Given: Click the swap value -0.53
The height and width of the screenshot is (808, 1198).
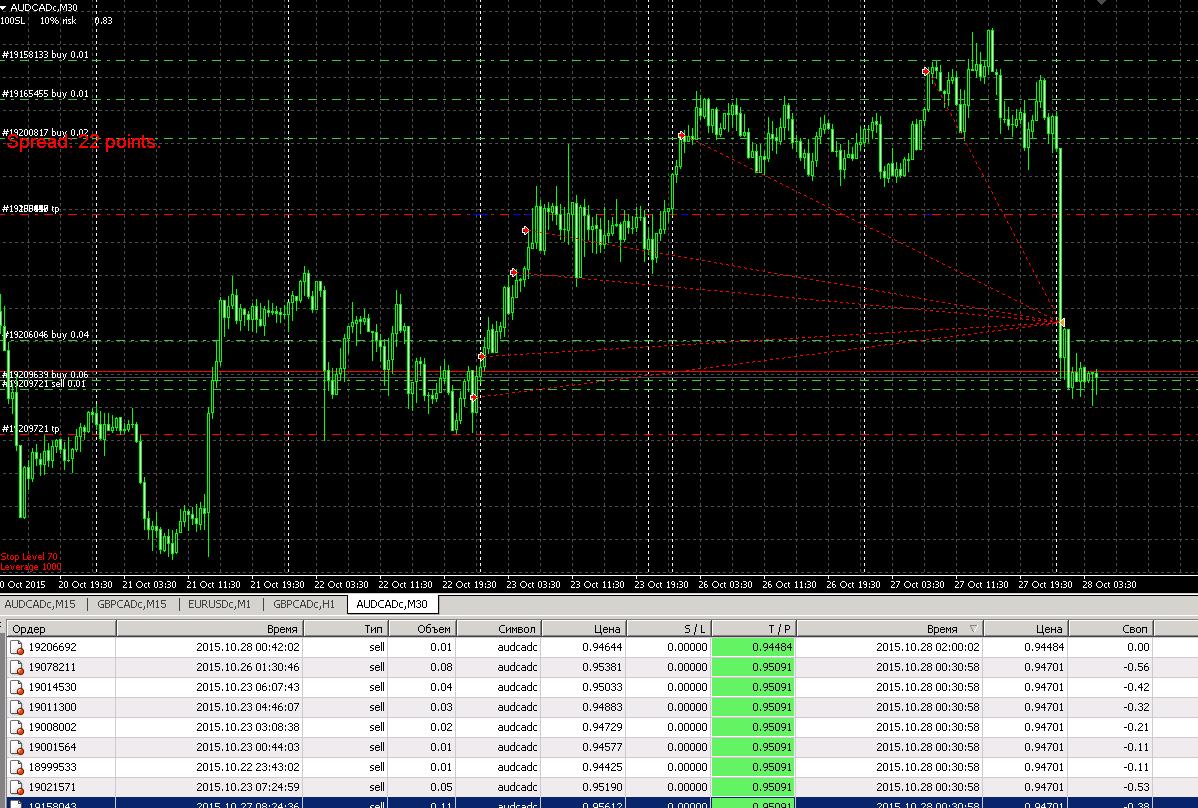Looking at the screenshot, I should (1136, 787).
